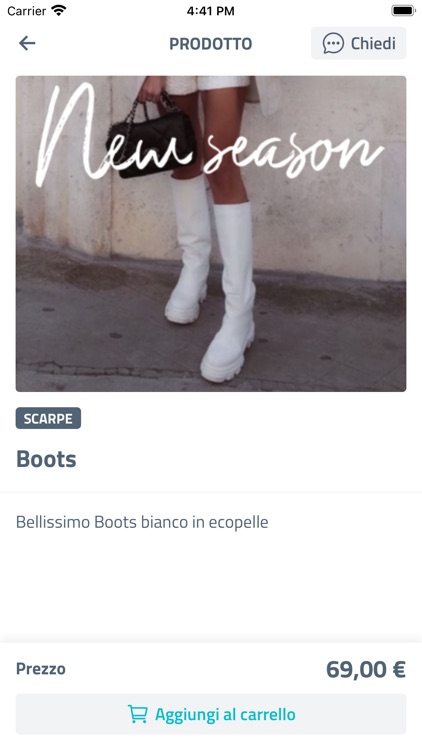Tap the battery indicator icon
Image resolution: width=422 pixels, height=750 pixels.
pyautogui.click(x=402, y=11)
